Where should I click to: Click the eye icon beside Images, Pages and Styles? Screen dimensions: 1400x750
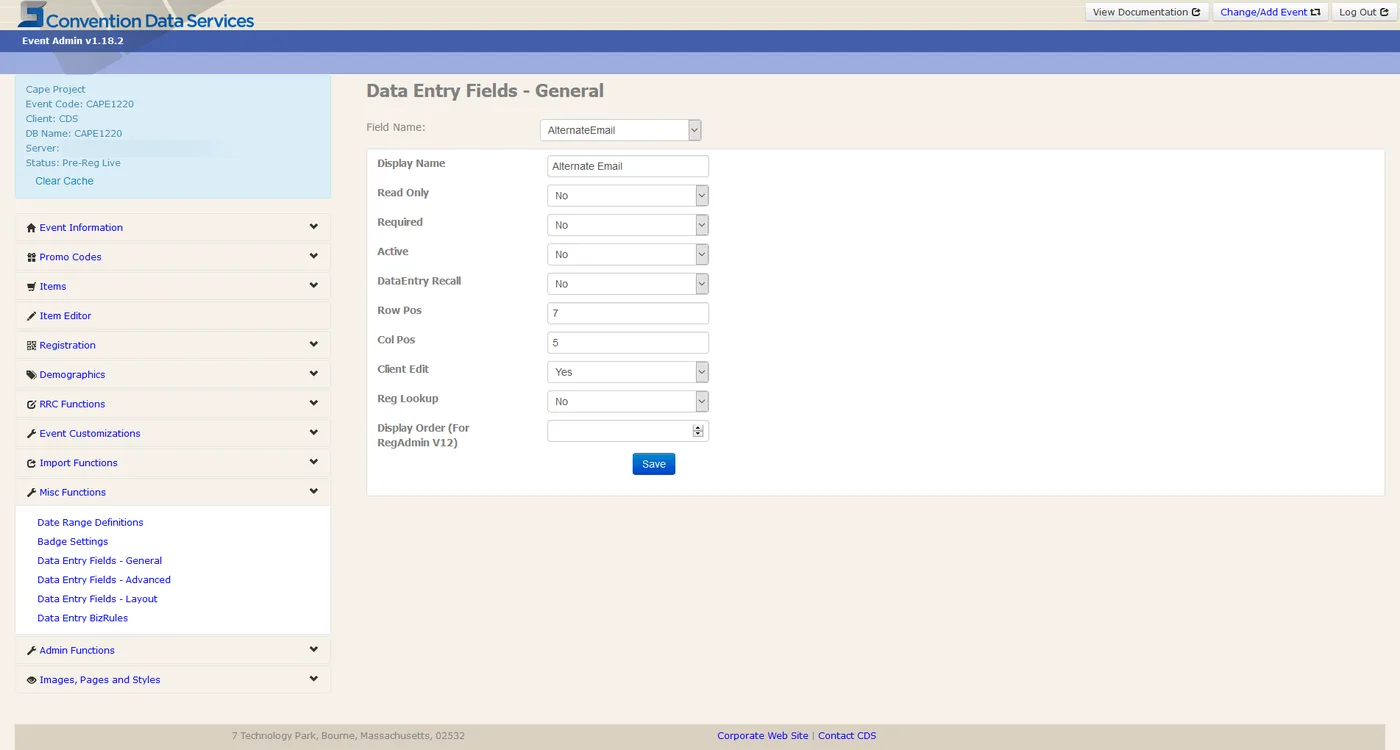click(x=31, y=680)
